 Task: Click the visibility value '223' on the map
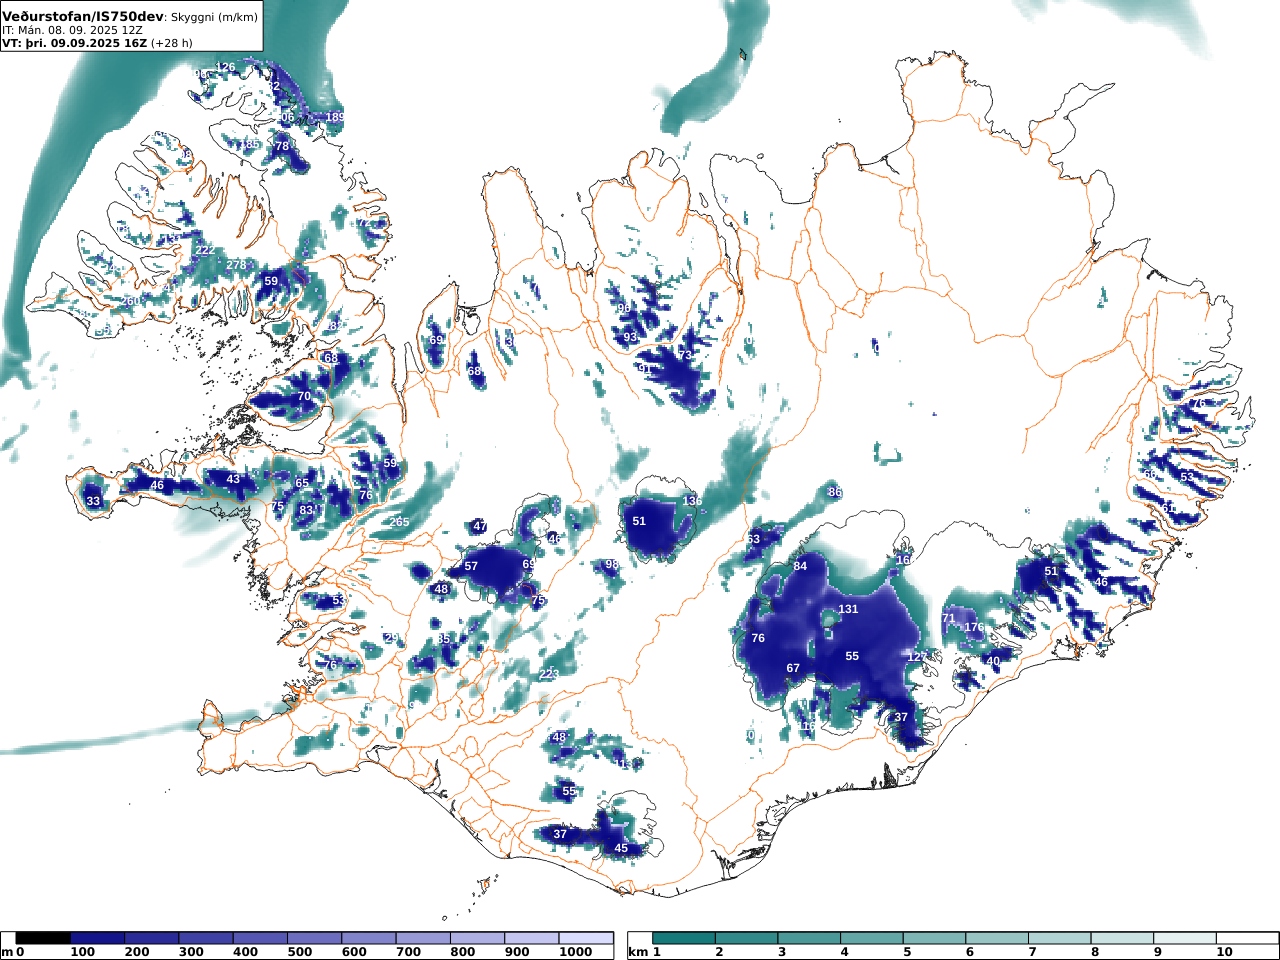tap(549, 675)
